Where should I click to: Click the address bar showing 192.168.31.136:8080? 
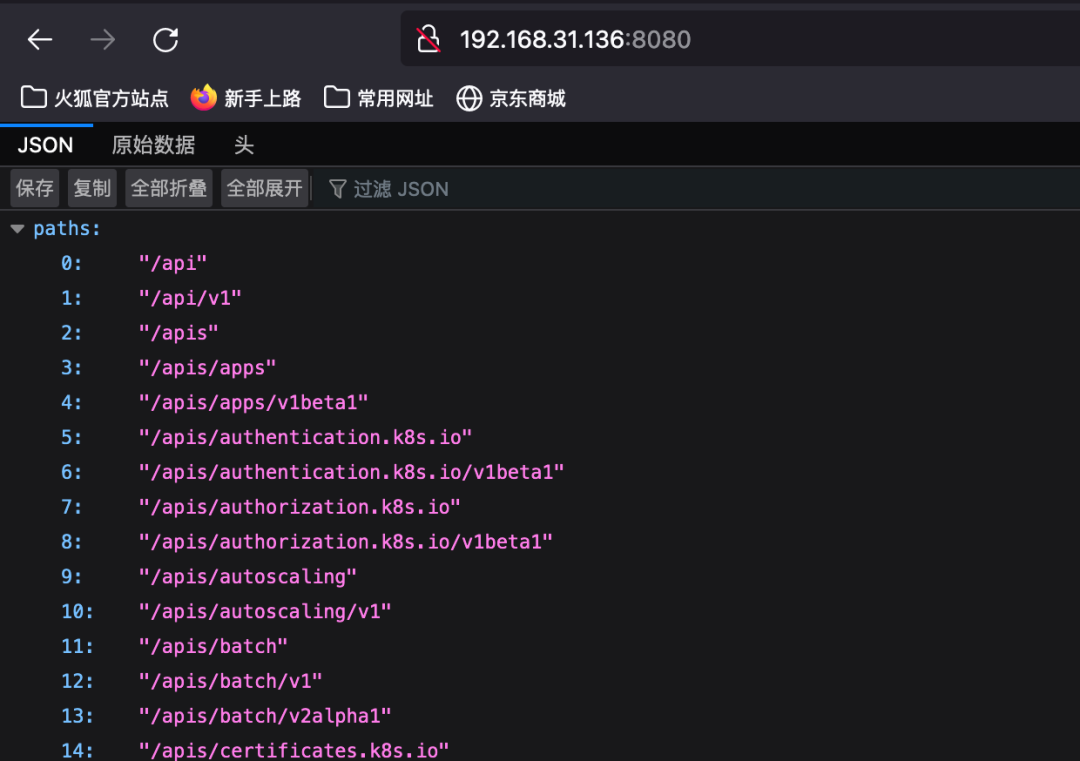(x=740, y=39)
